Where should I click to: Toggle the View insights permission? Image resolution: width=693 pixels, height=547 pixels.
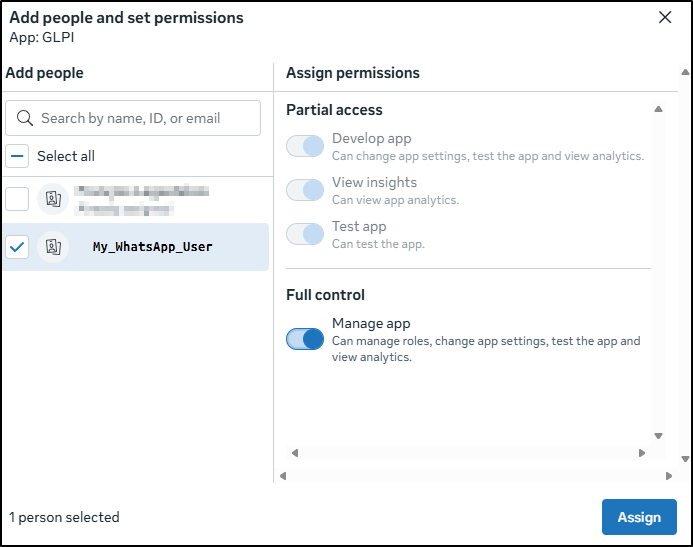(305, 190)
